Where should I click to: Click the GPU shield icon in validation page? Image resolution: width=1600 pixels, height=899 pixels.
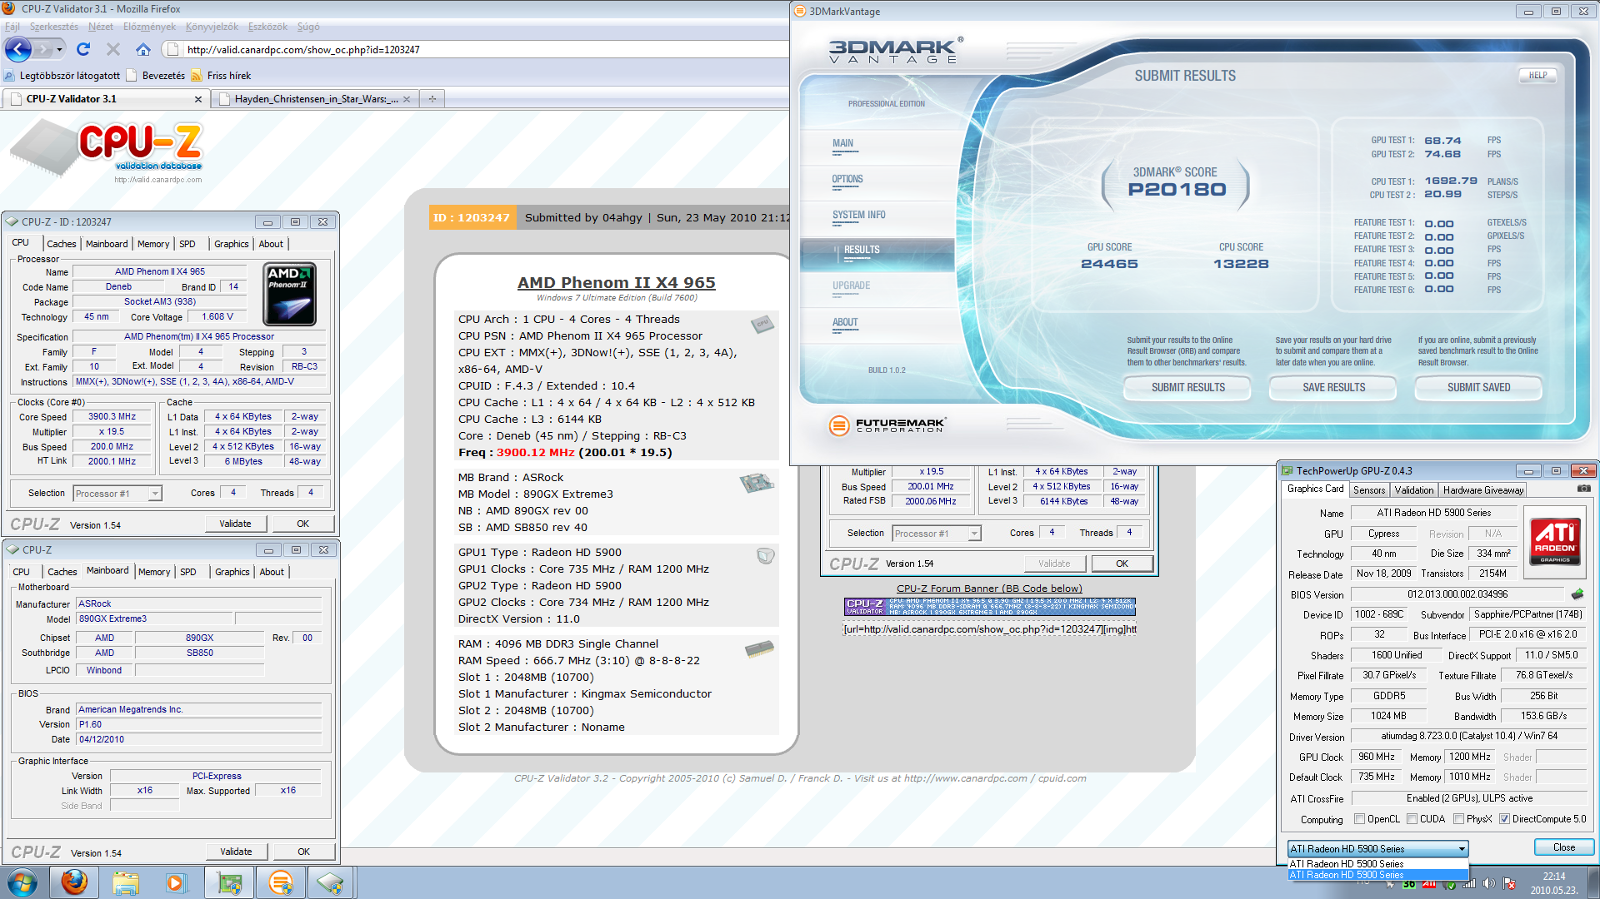pos(765,555)
